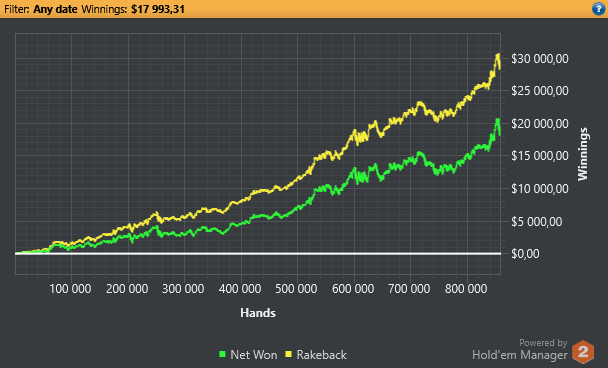The width and height of the screenshot is (608, 368).
Task: Click the 300 000 hands axis label
Action: [183, 289]
